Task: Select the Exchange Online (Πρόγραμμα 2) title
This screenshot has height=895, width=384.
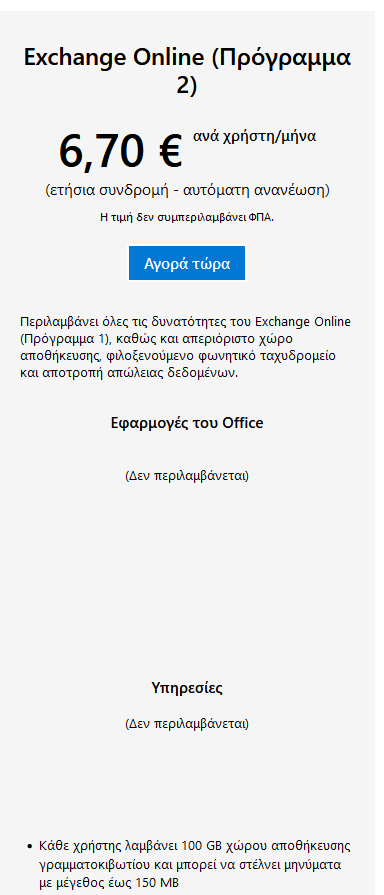Action: point(187,71)
